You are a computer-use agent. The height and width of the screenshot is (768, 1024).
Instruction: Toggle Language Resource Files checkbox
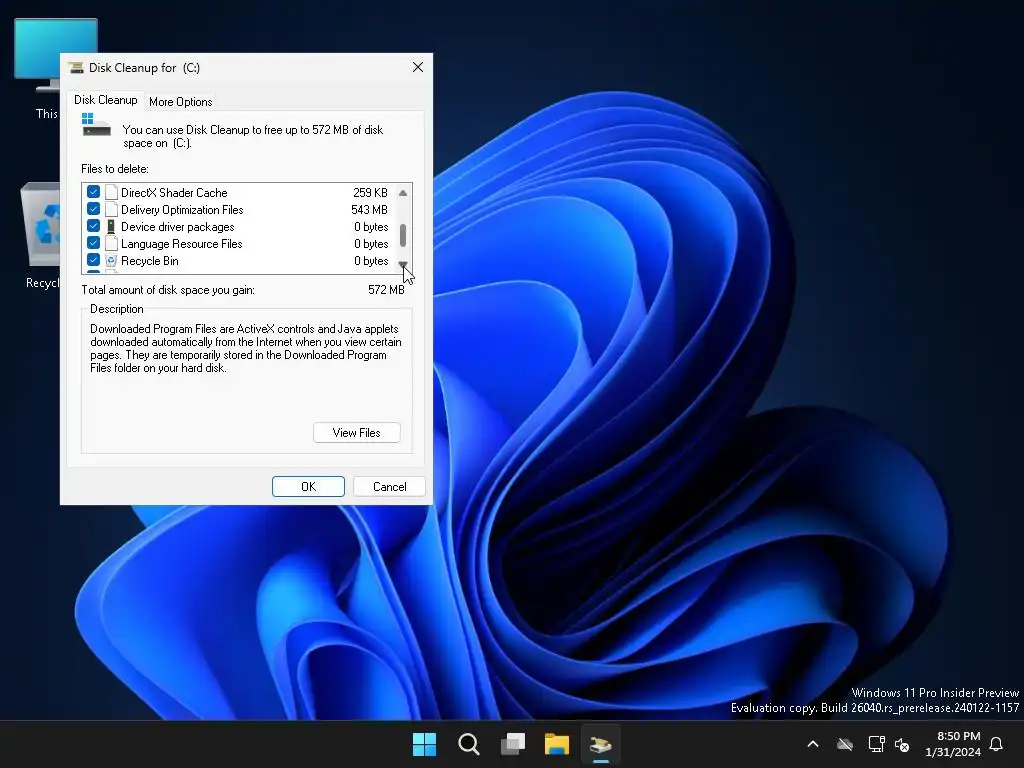[x=93, y=243]
